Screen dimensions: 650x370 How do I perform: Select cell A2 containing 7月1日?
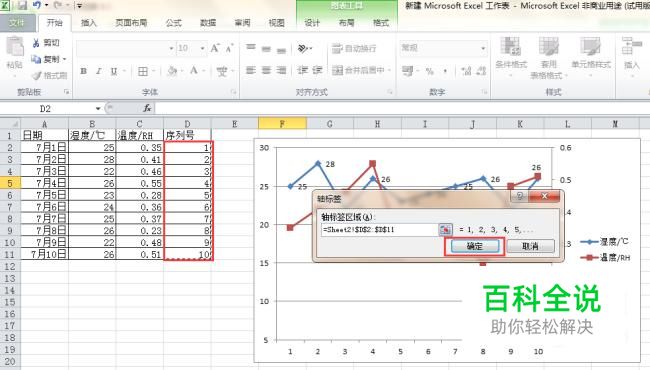[x=44, y=147]
